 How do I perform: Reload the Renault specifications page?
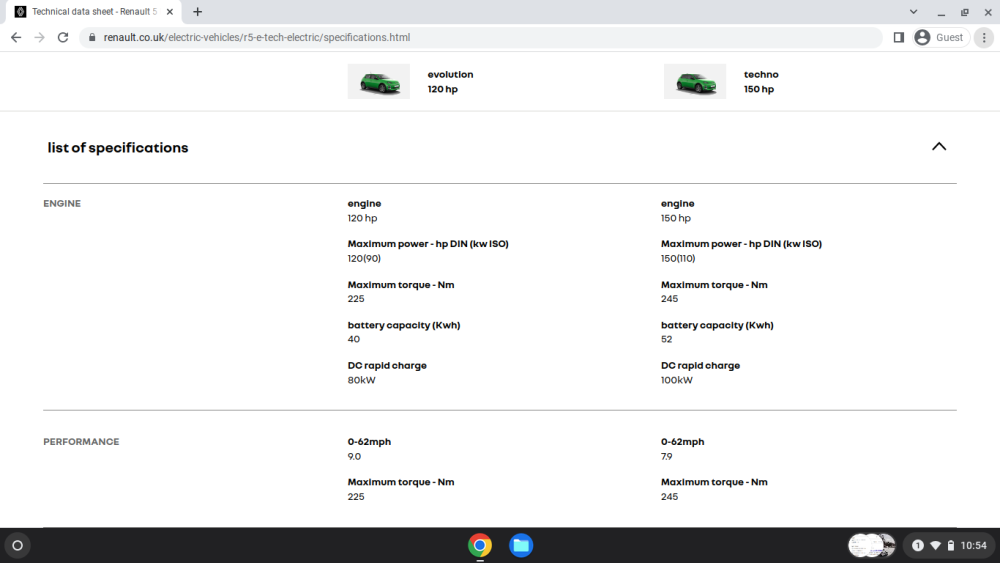click(62, 38)
